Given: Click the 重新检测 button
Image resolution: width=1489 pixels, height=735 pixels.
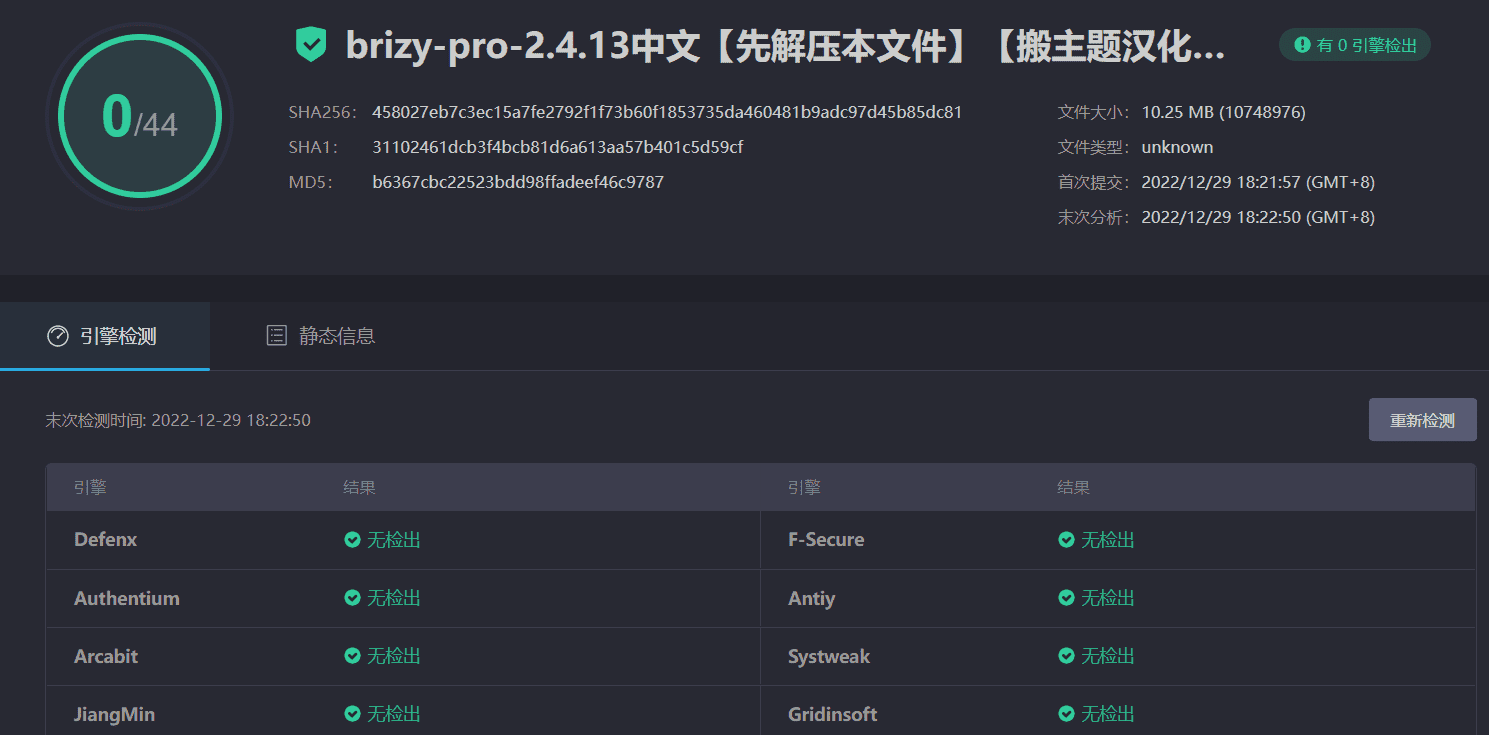Looking at the screenshot, I should [1422, 420].
